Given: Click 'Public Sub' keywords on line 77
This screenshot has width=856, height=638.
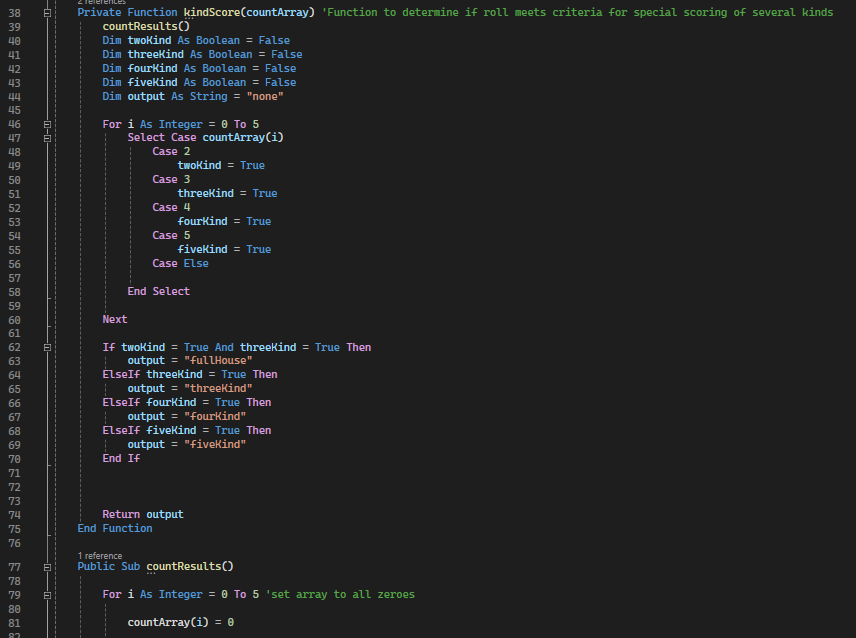Looking at the screenshot, I should (109, 566).
